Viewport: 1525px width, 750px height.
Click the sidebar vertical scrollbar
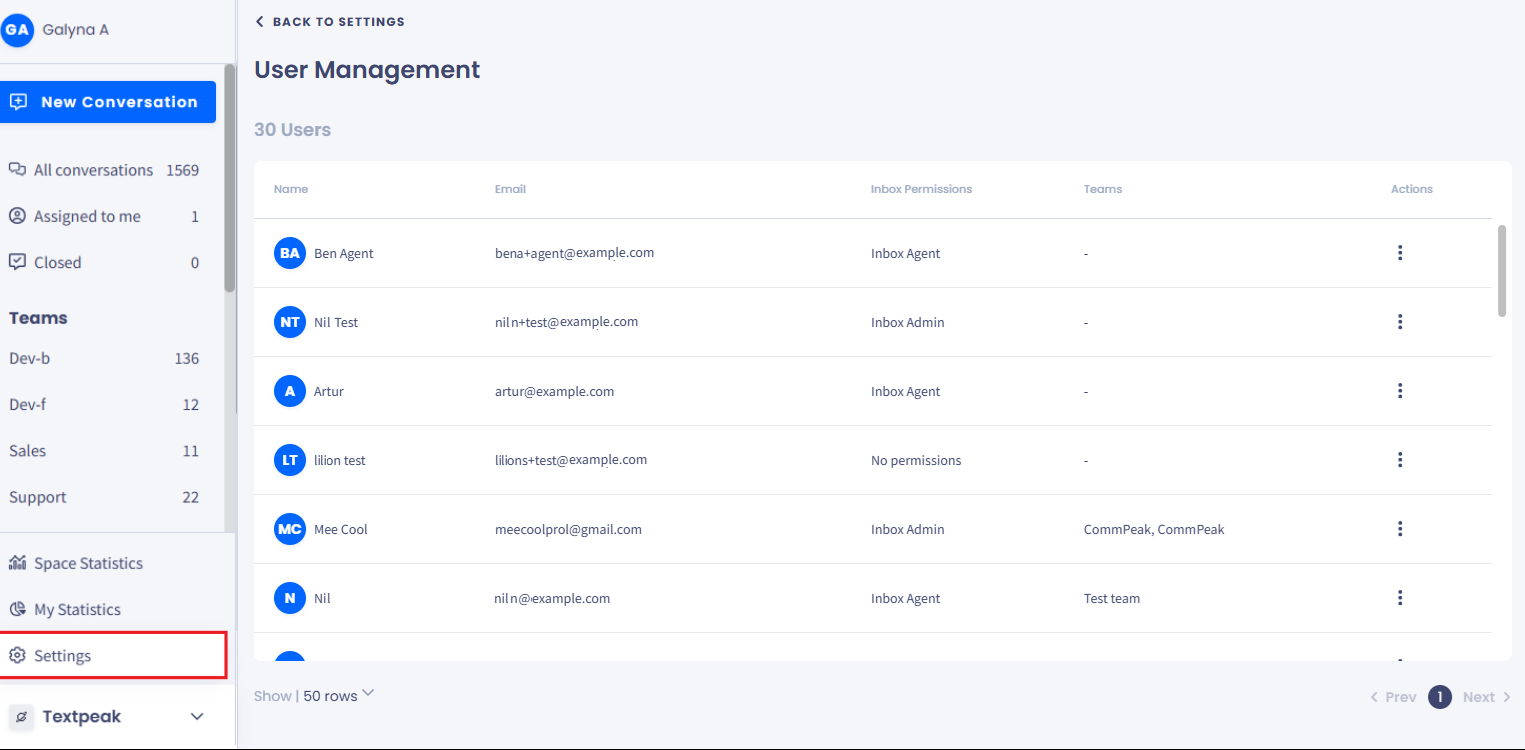230,178
